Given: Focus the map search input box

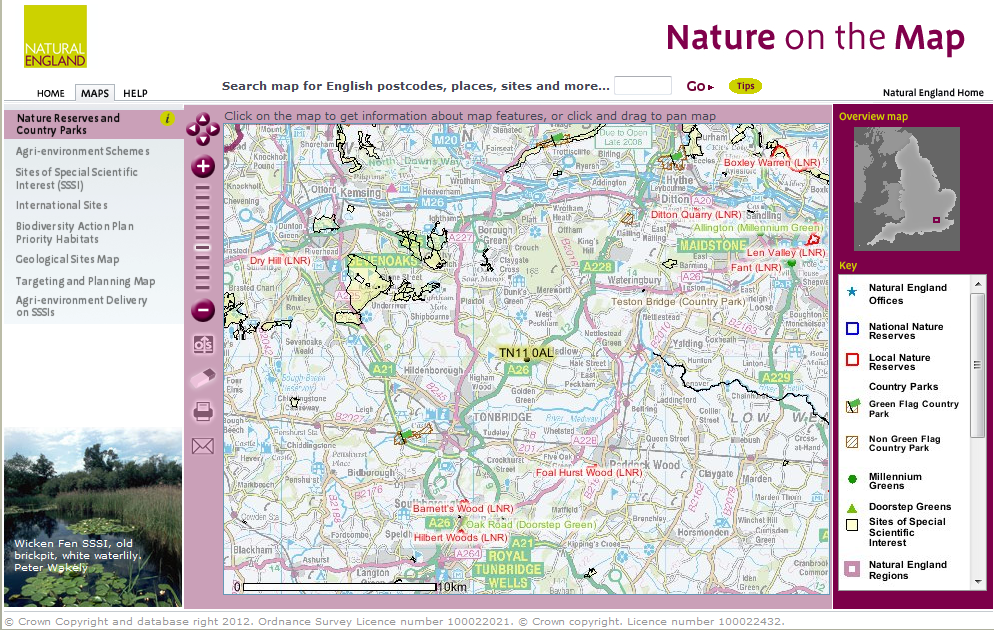Looking at the screenshot, I should coord(643,85).
